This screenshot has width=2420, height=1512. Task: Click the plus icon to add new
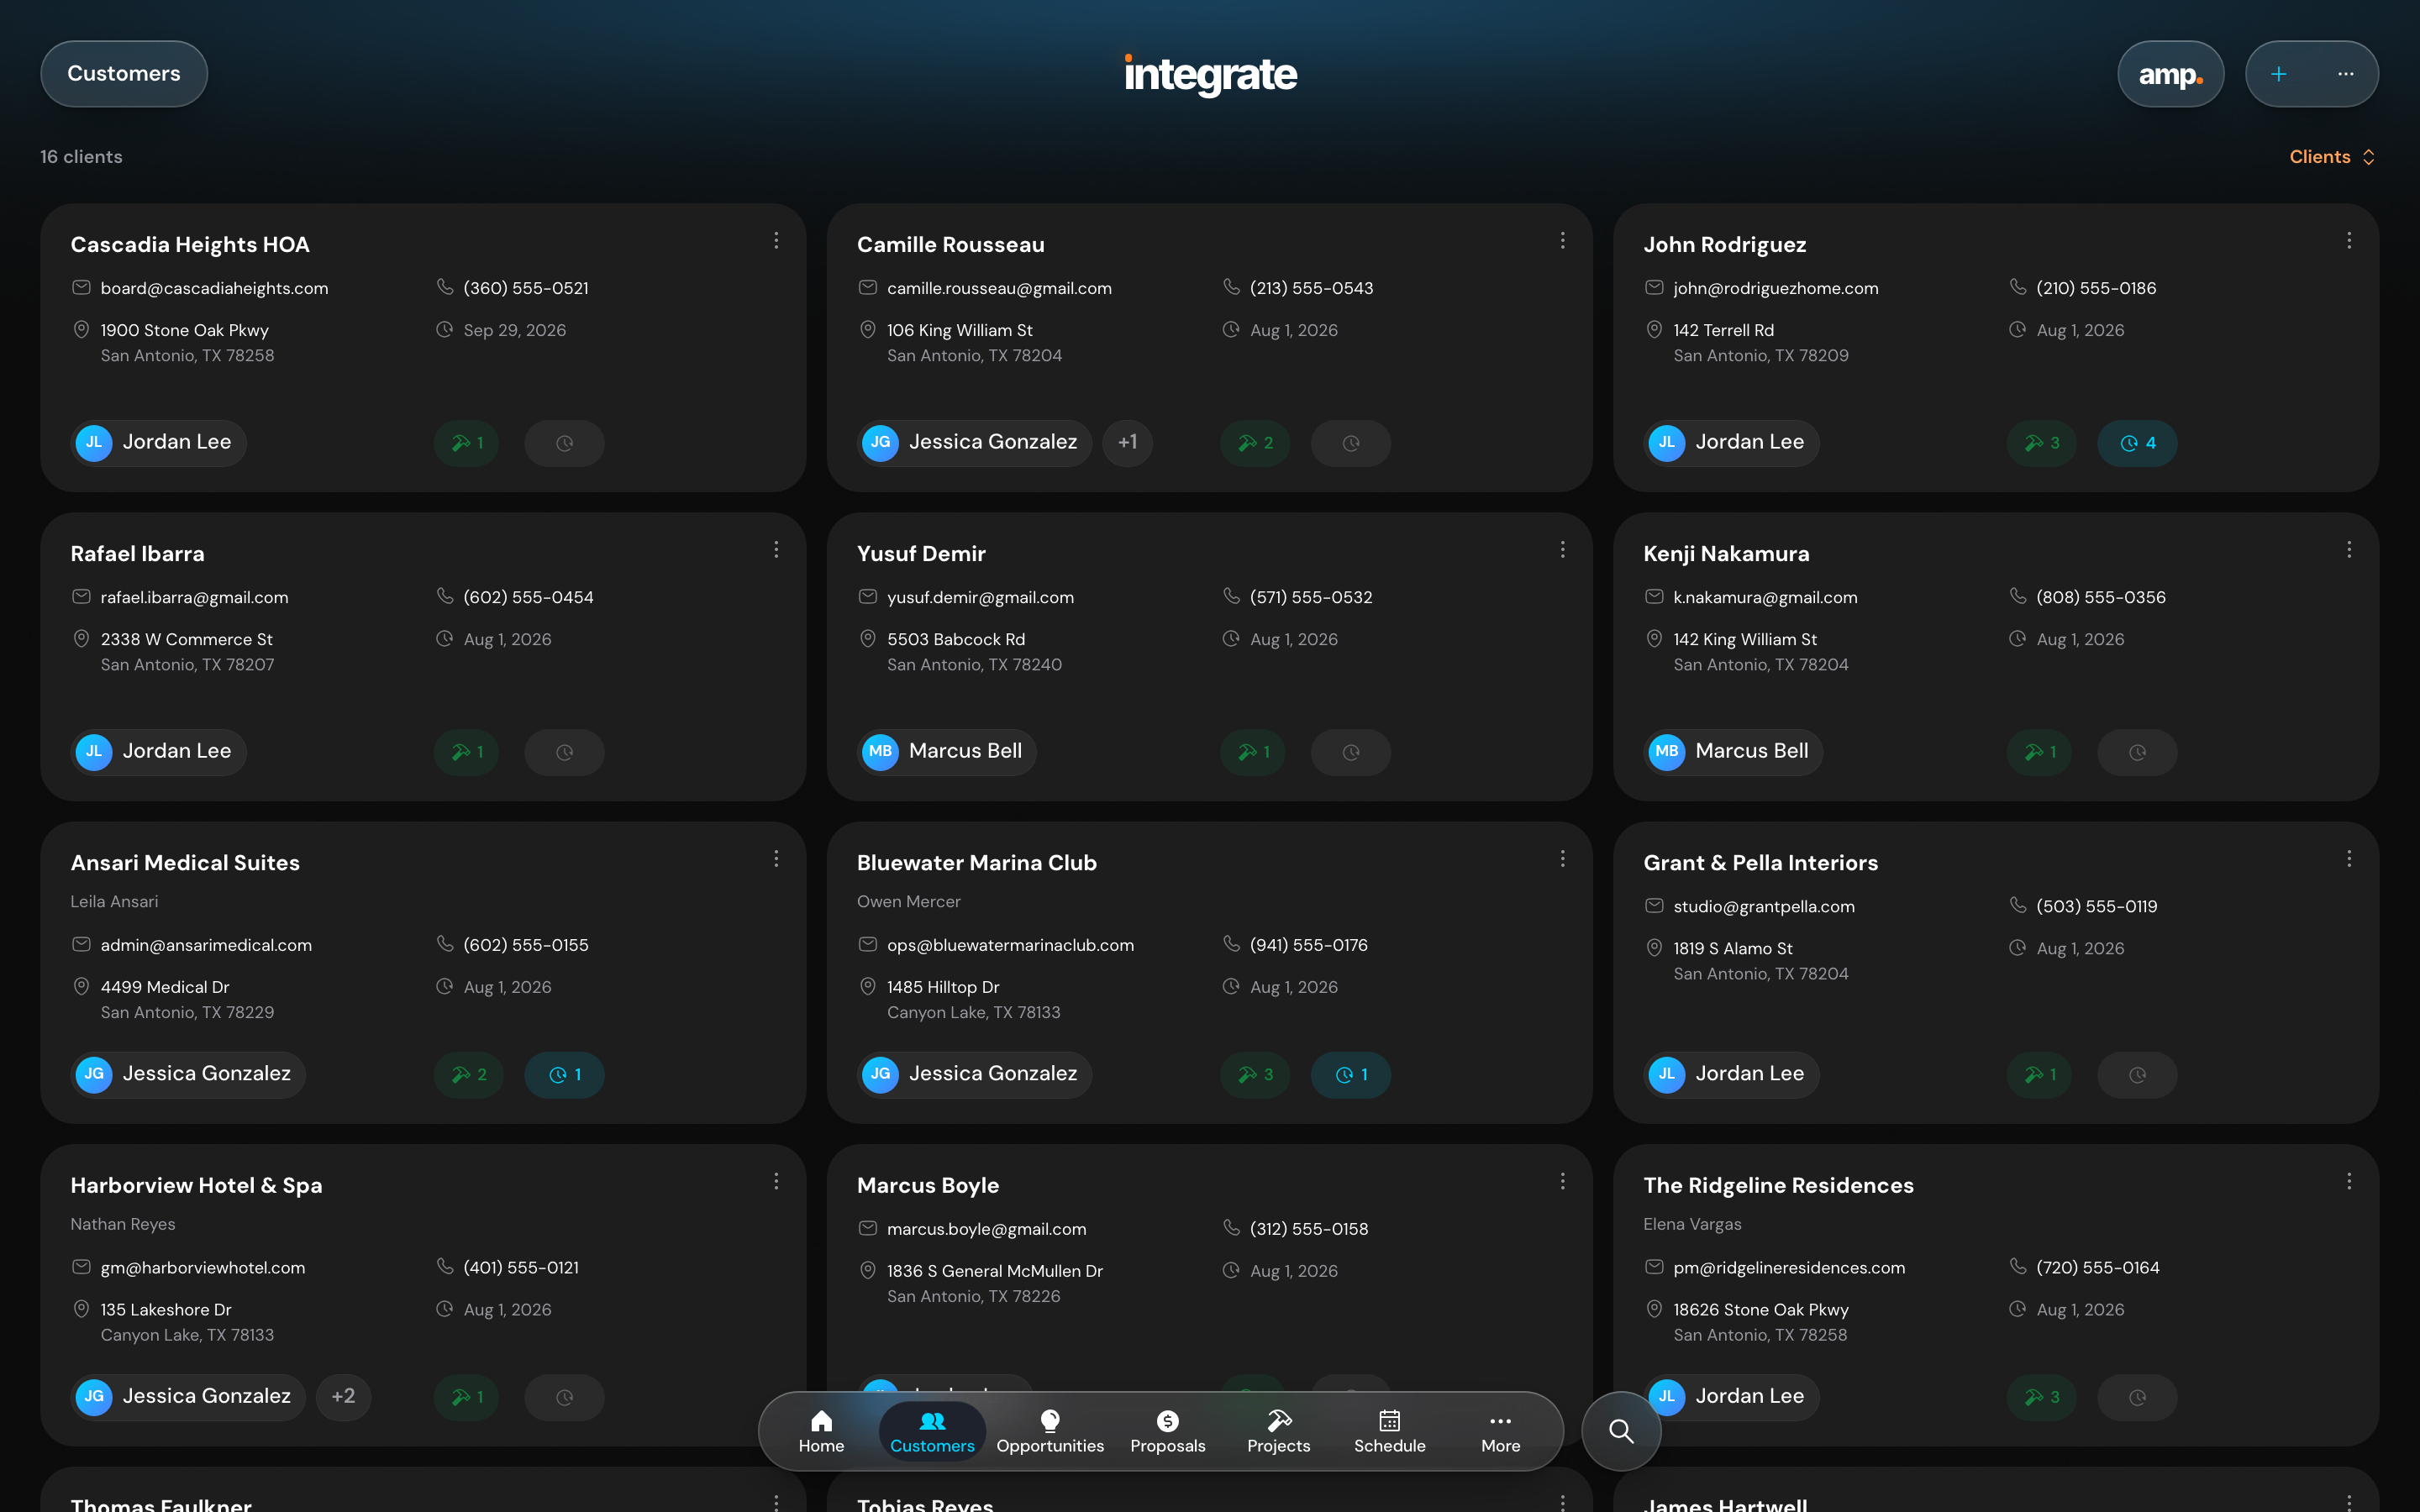pyautogui.click(x=2278, y=74)
